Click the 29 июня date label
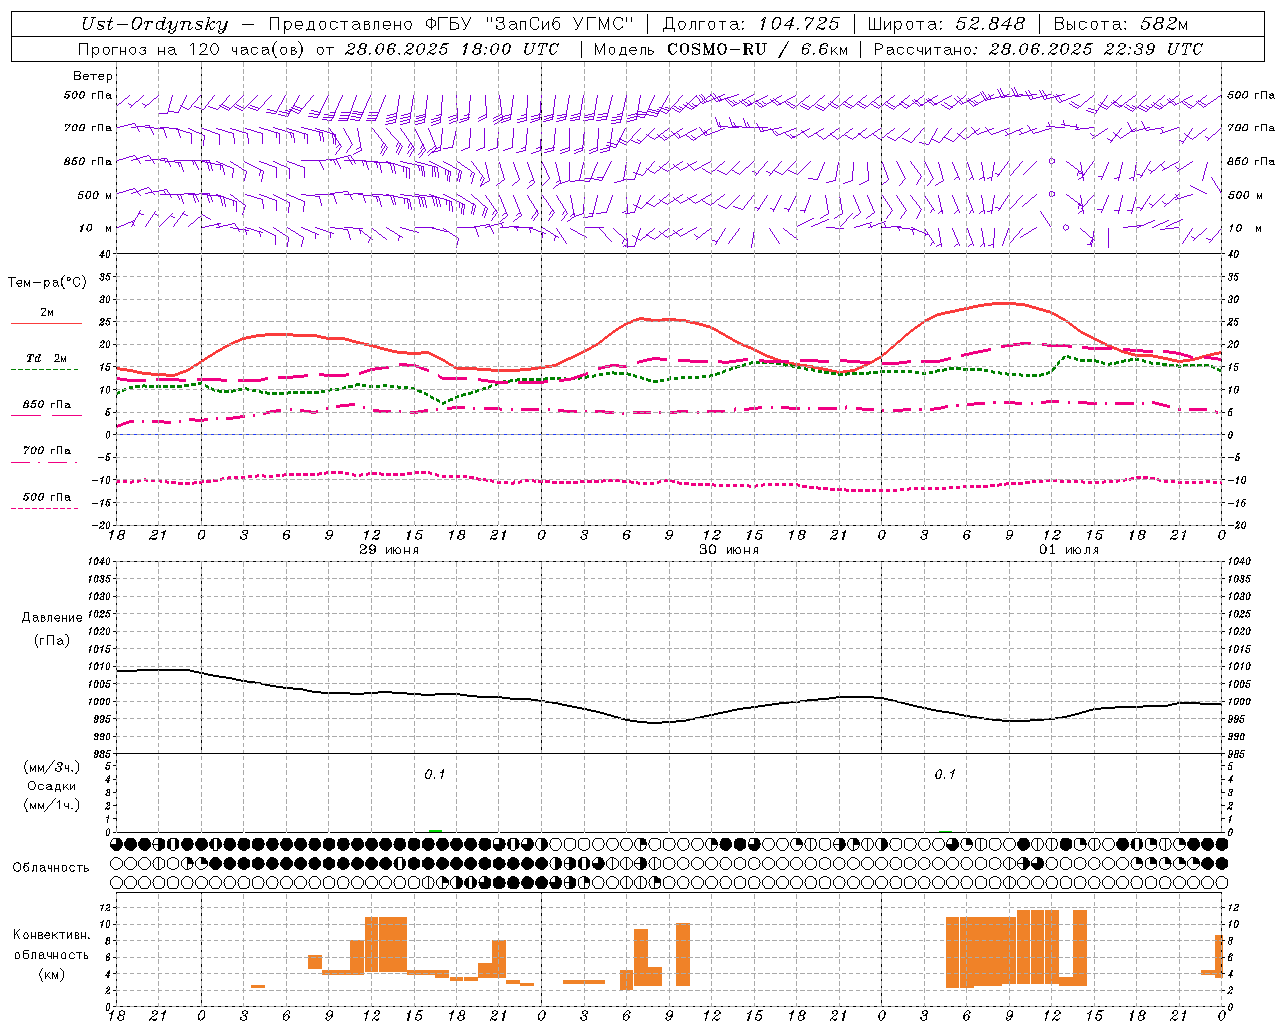The image size is (1280, 1024). (x=389, y=550)
